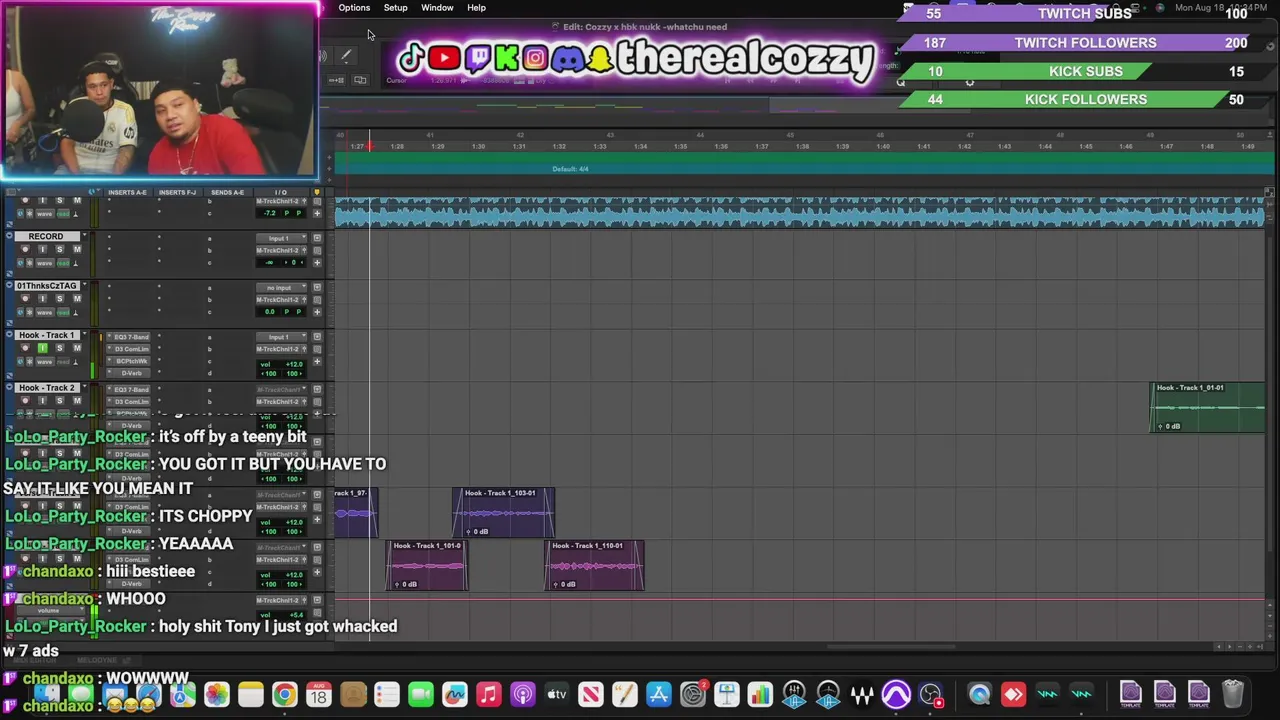Screen dimensions: 1280x720
Task: Open 'wave' track view selector on RECORD track
Action: pyautogui.click(x=44, y=262)
